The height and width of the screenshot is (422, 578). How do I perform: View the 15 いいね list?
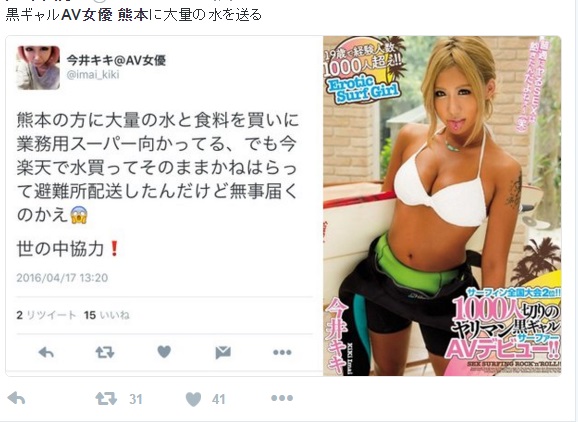point(107,315)
